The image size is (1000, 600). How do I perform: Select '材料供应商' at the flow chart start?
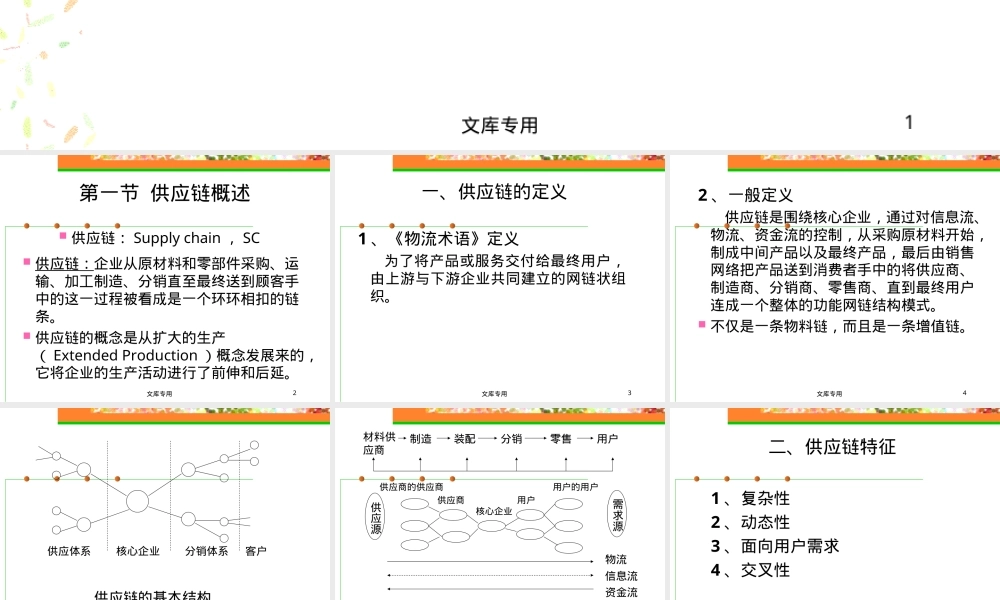click(x=379, y=444)
